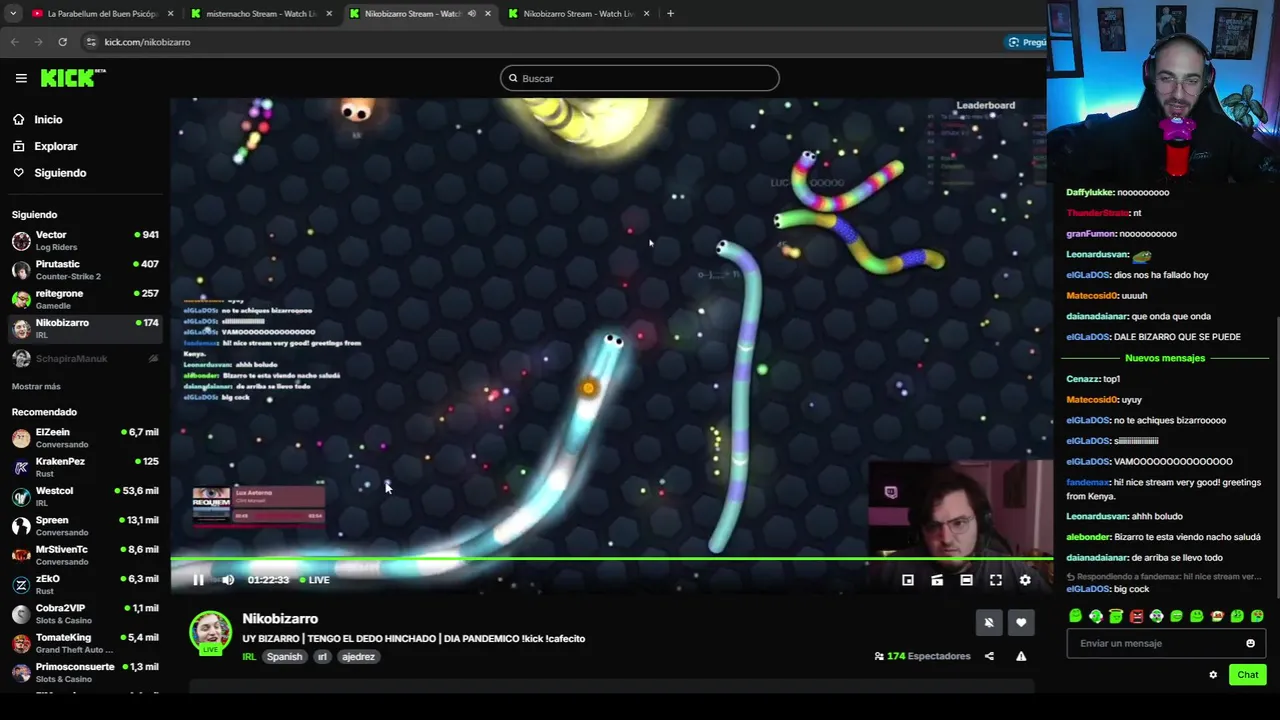Open Spreen recommended channel
Viewport: 1280px width, 720px height.
[85, 525]
